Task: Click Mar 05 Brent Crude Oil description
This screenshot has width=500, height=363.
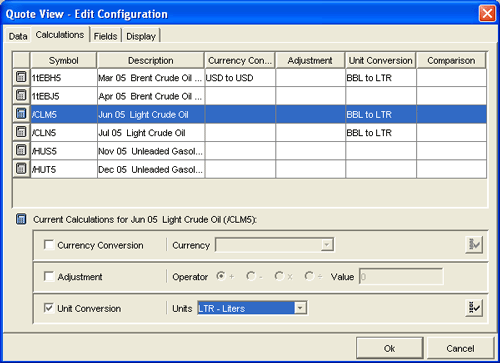Action: (x=151, y=78)
